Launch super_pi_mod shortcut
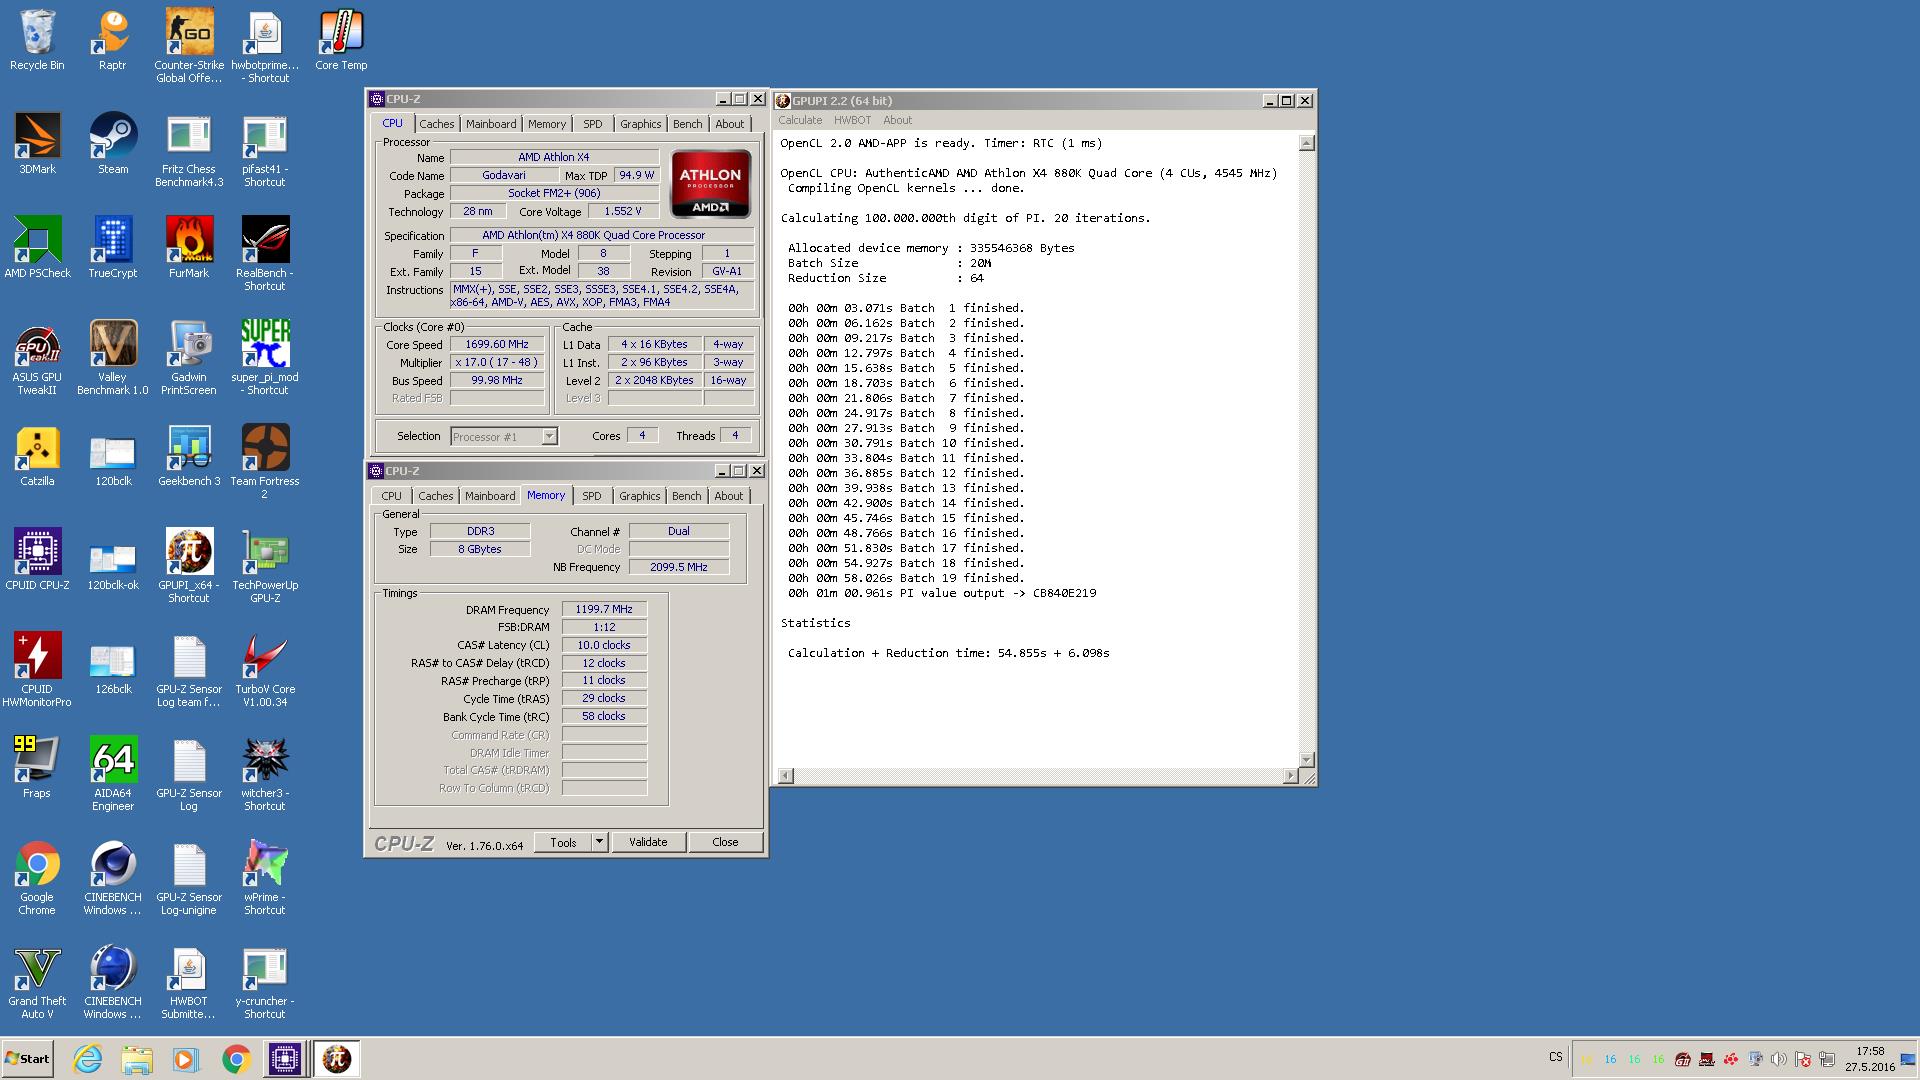 (265, 358)
